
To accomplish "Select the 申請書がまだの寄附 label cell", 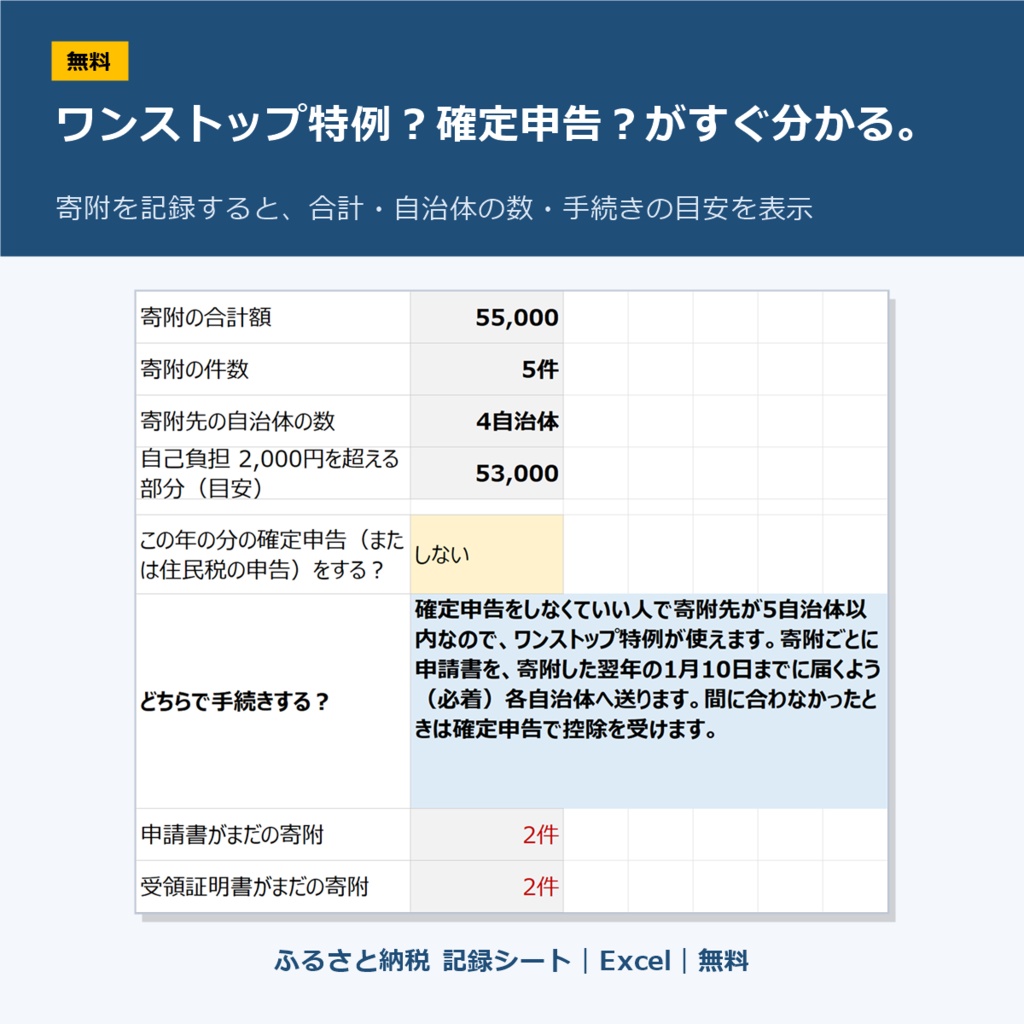I will pos(272,835).
